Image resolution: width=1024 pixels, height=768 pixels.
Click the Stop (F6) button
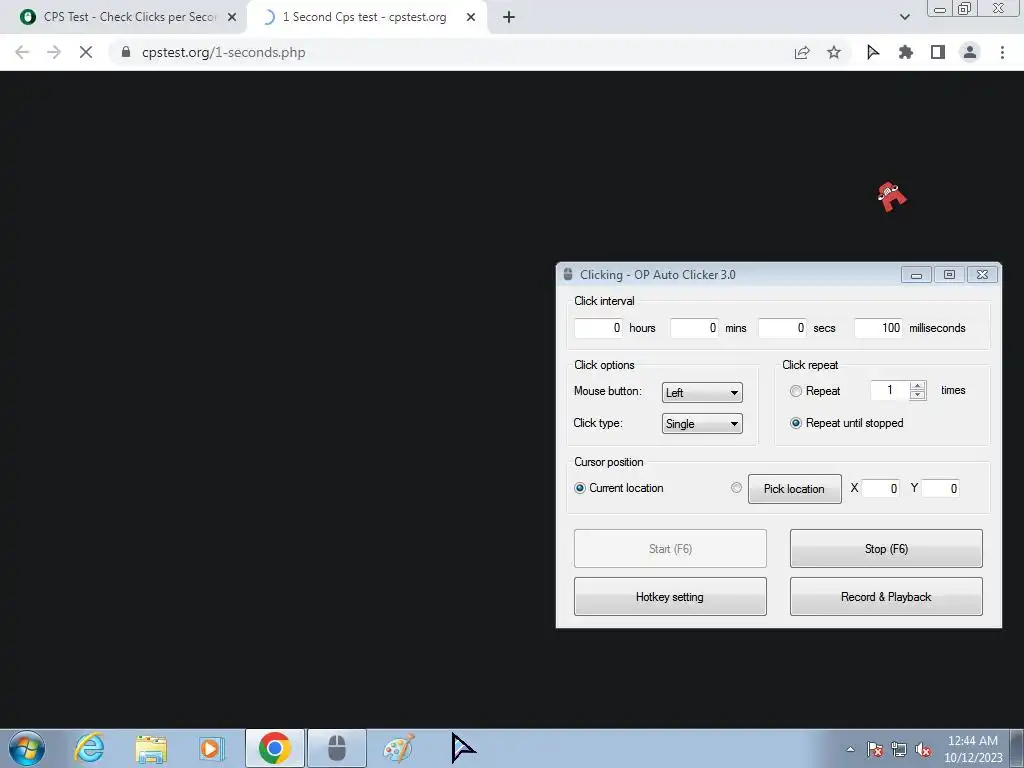click(x=886, y=549)
